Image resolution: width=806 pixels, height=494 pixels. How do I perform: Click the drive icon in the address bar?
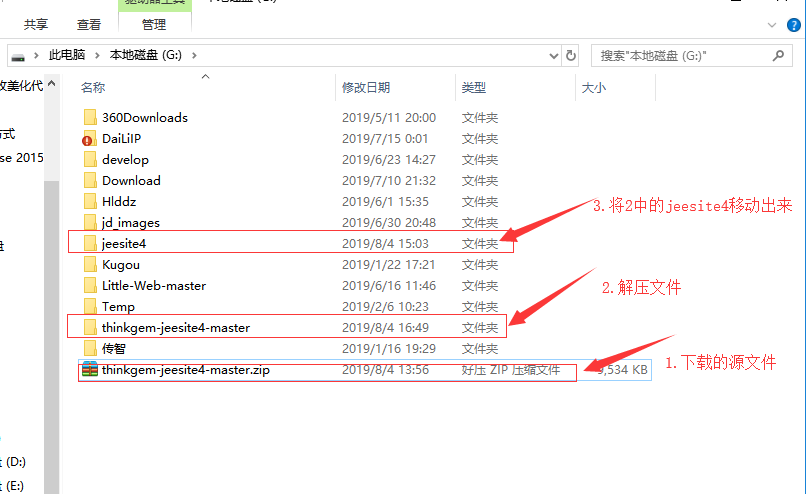click(18, 56)
